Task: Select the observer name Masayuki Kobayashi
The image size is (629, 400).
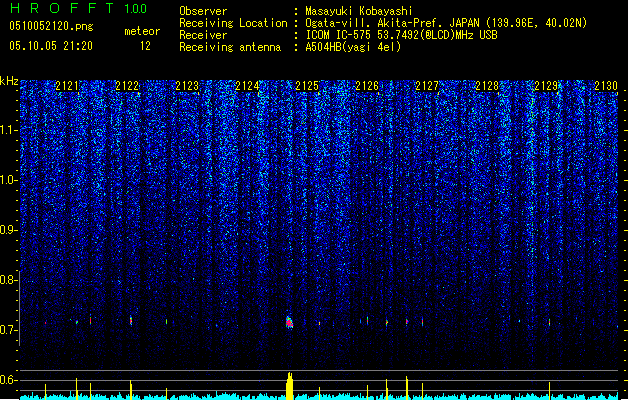Action: (x=359, y=11)
